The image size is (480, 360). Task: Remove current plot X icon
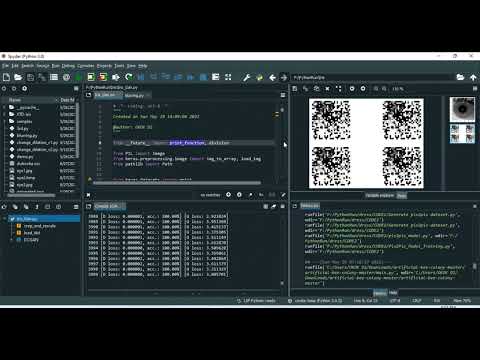327,89
